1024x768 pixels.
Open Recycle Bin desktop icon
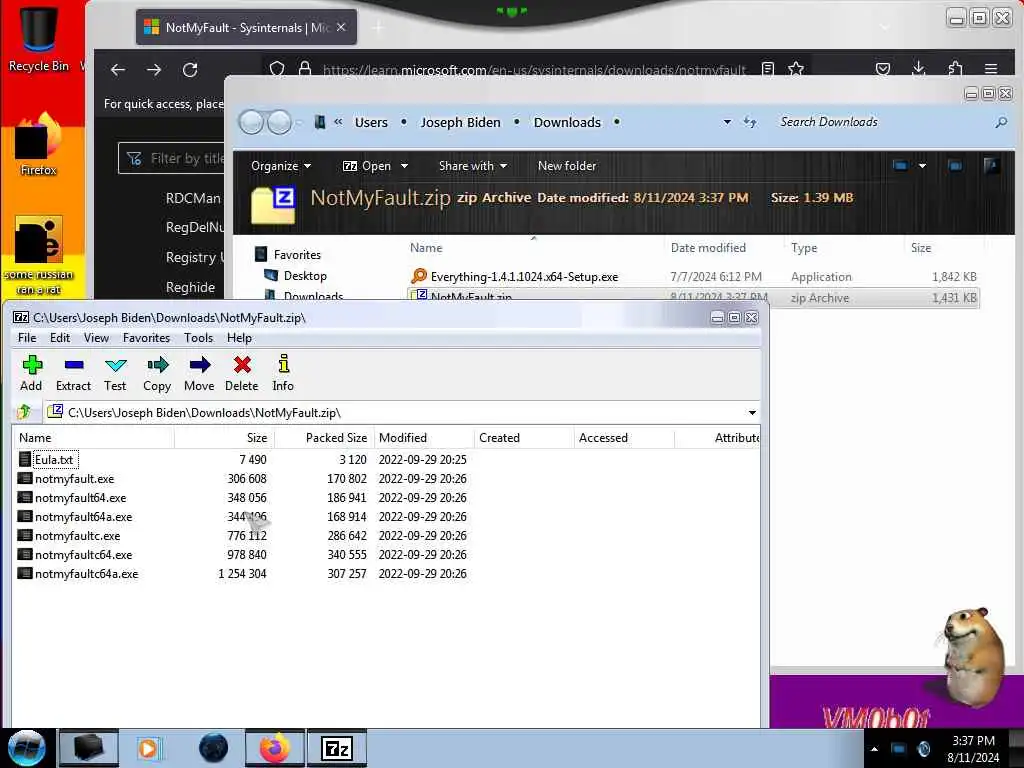click(x=39, y=37)
